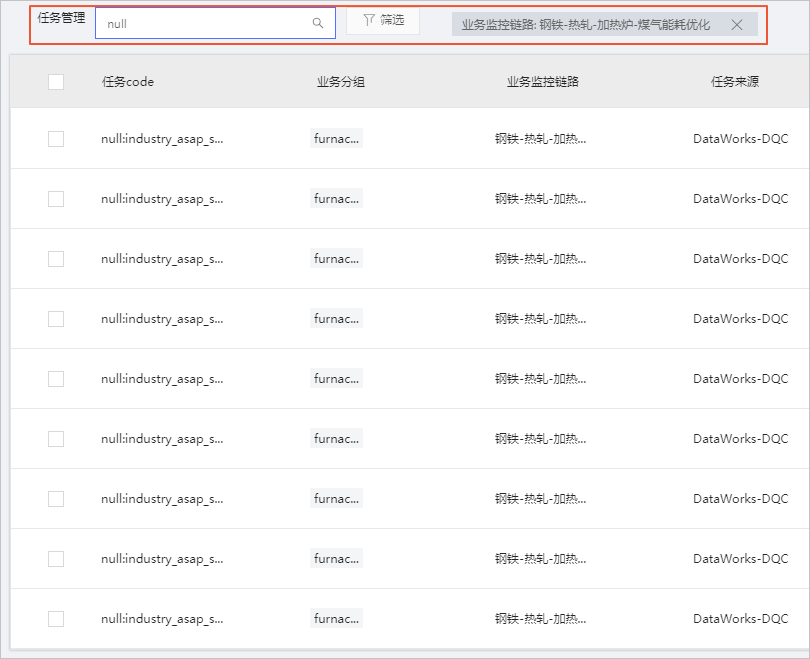Check the sixth row's checkbox
This screenshot has height=659, width=810.
[56, 438]
